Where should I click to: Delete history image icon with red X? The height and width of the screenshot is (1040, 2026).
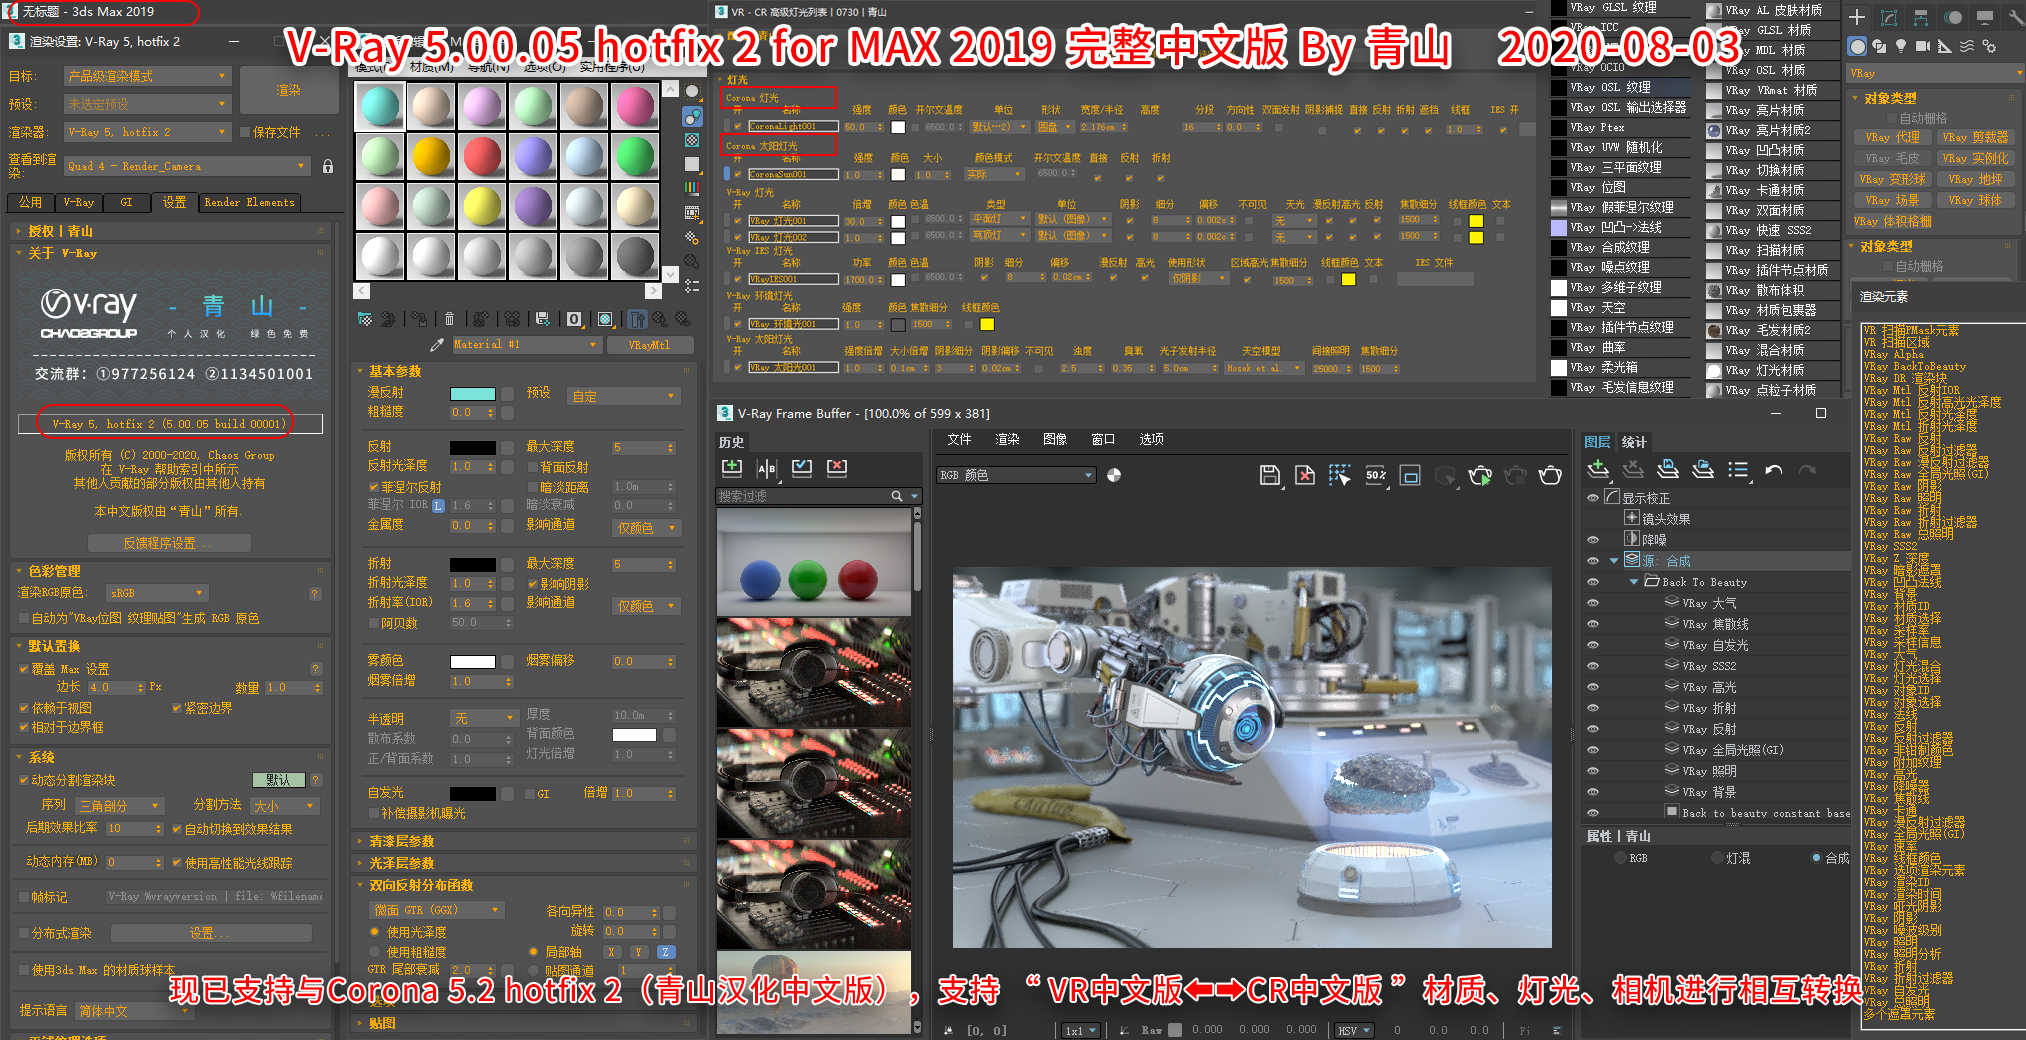837,467
